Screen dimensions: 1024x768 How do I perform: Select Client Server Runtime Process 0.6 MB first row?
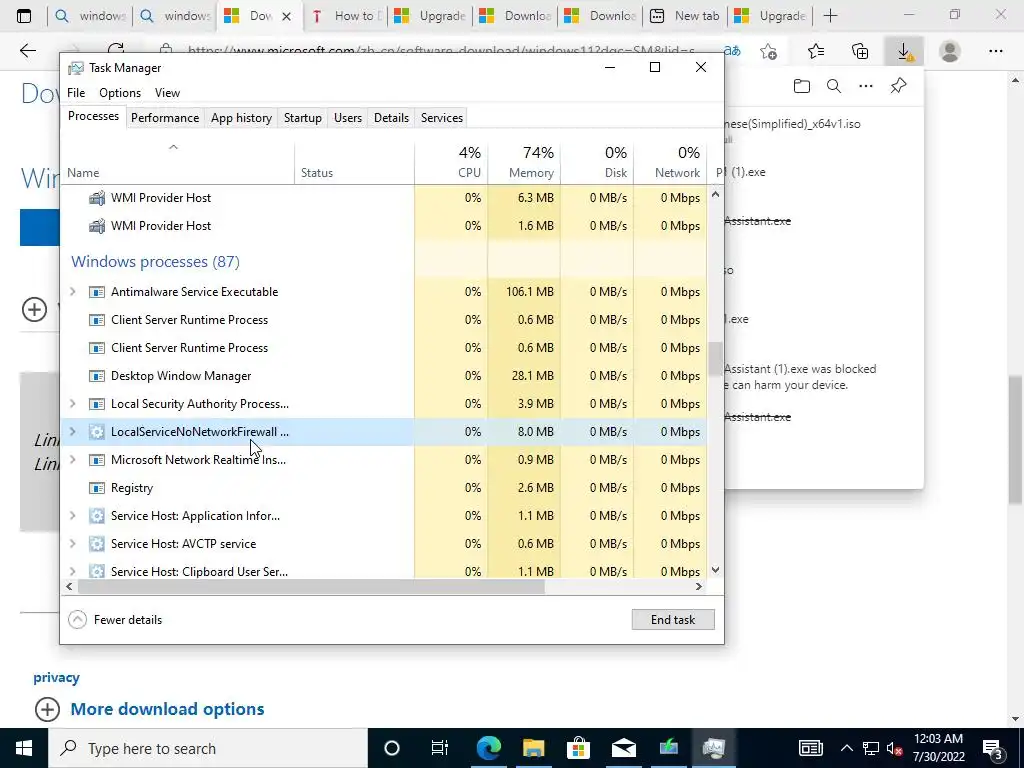pos(383,320)
